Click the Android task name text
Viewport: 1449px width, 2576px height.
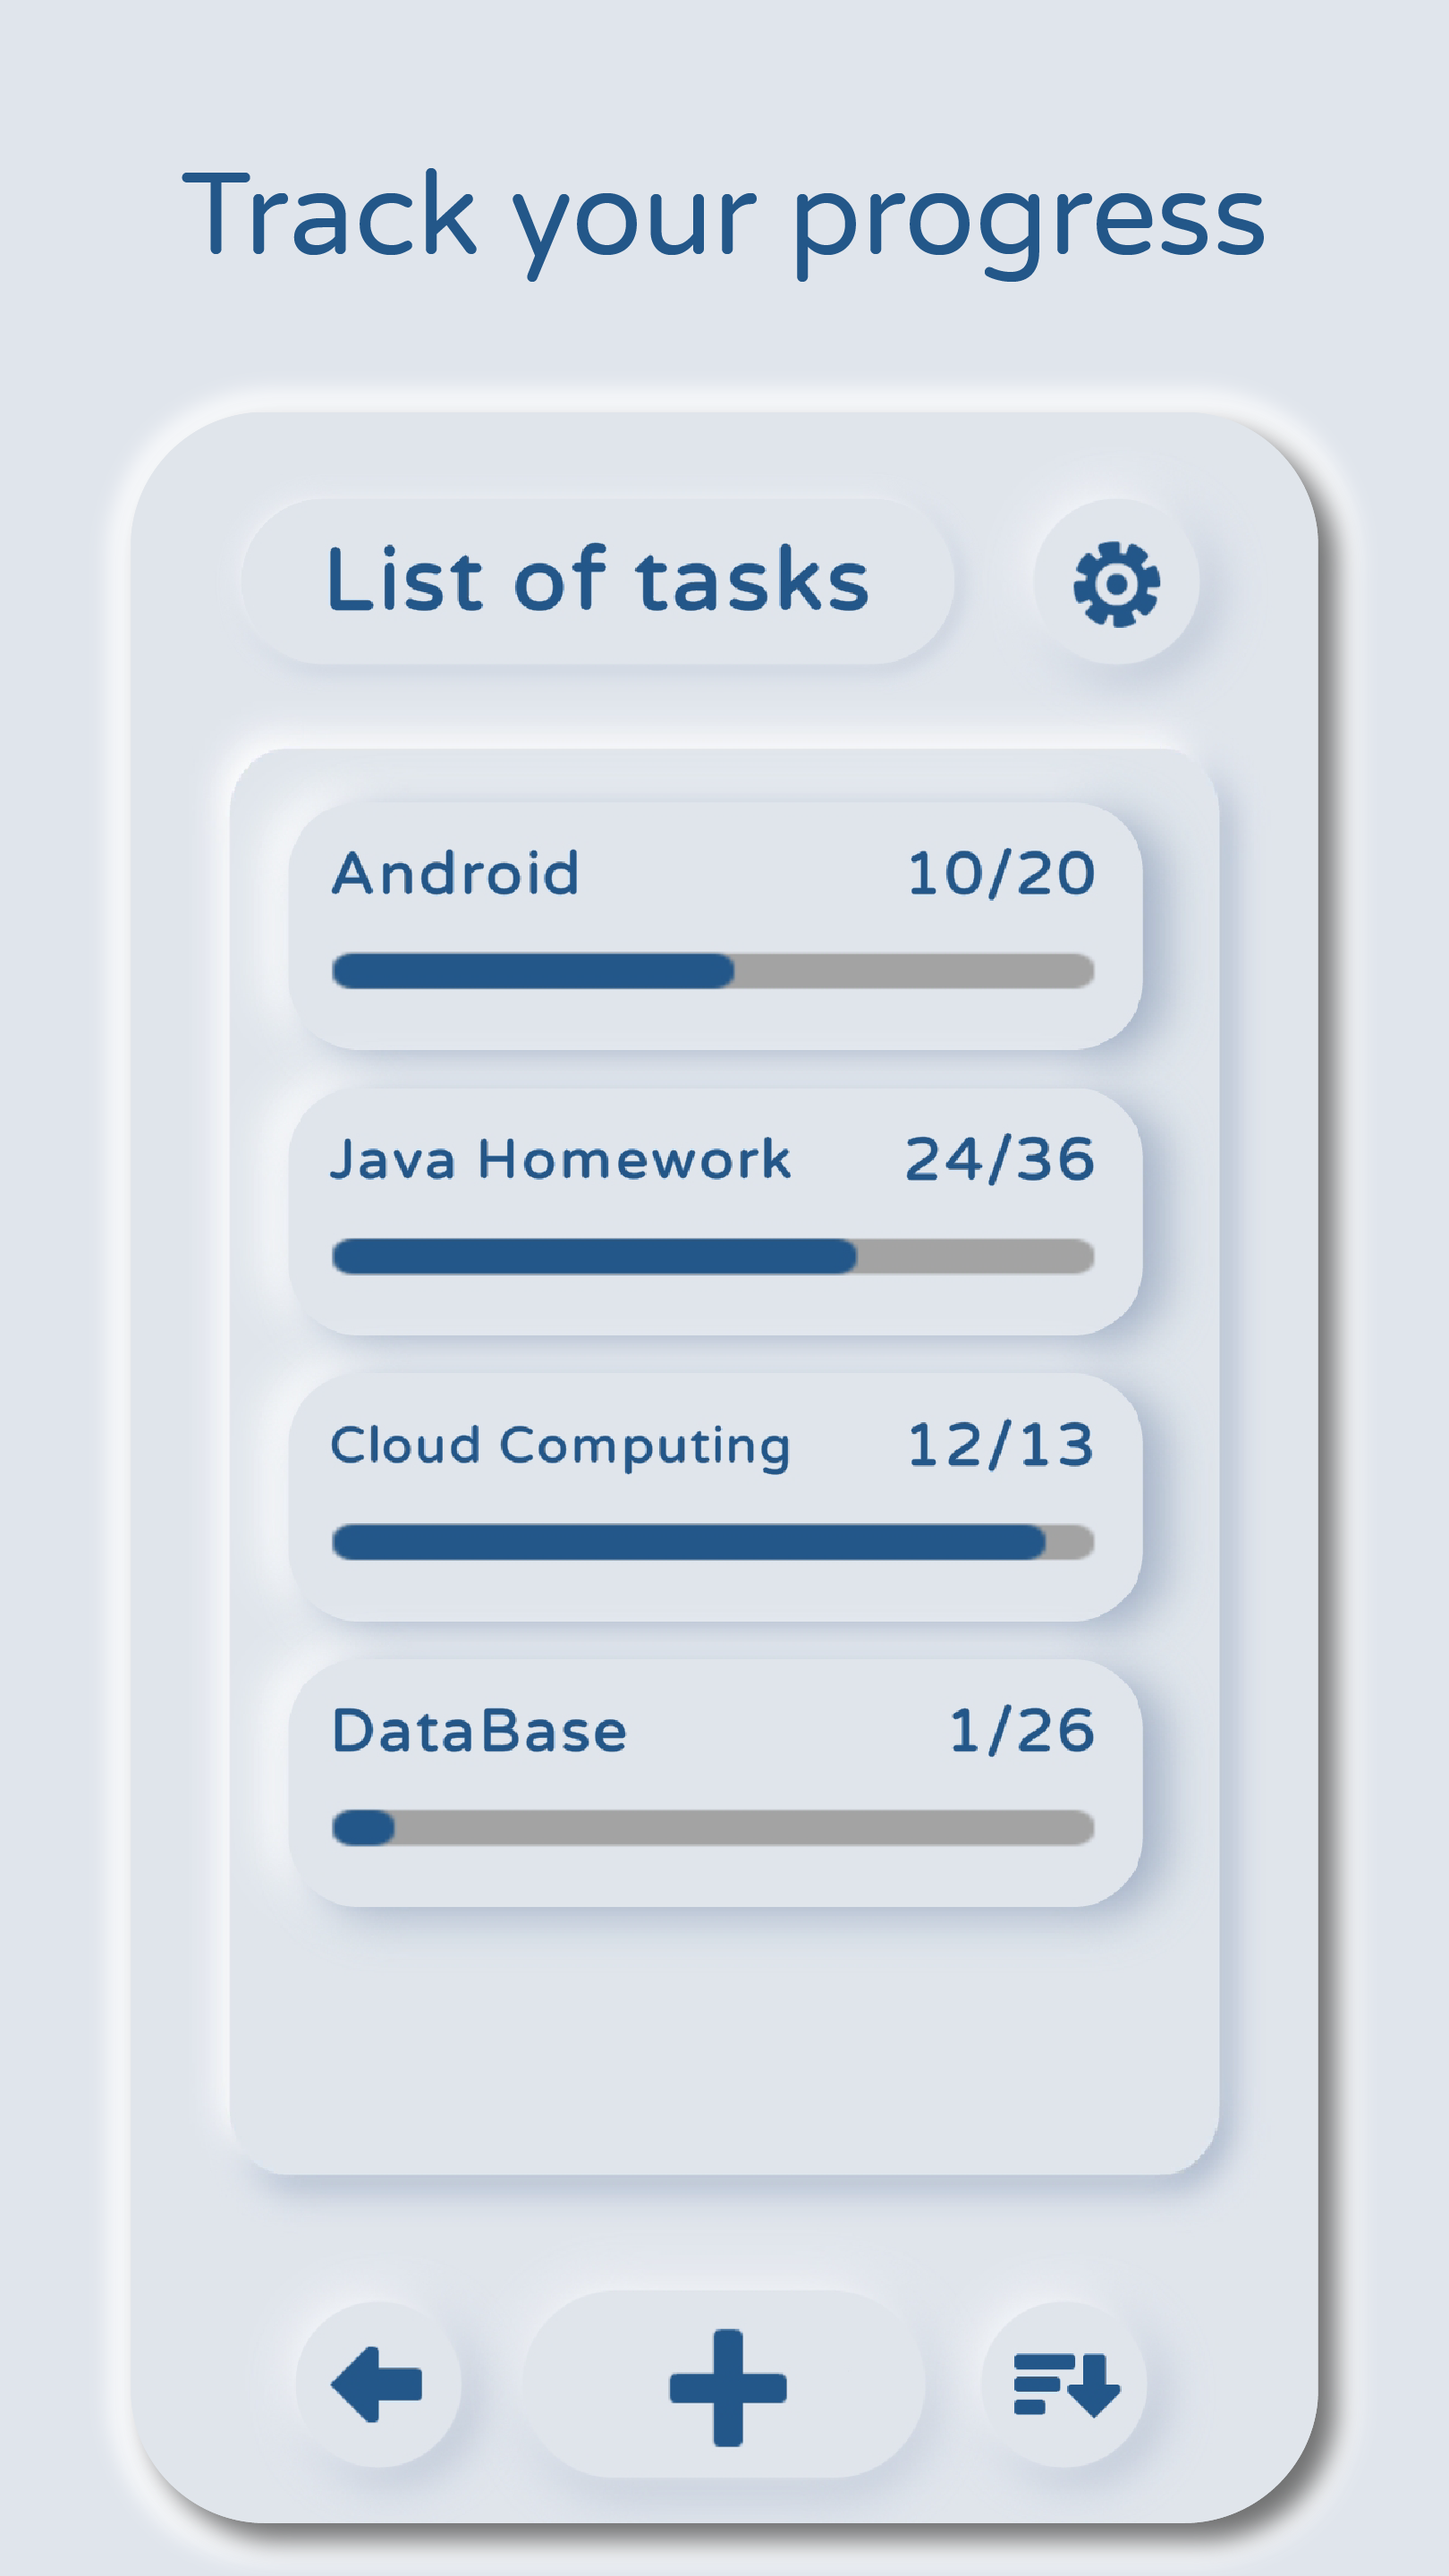[456, 873]
